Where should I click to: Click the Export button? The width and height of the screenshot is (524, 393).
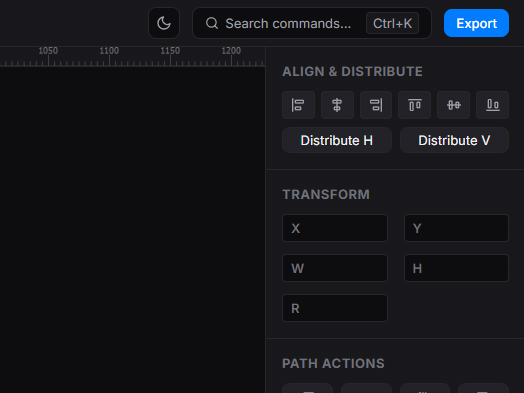click(x=476, y=23)
